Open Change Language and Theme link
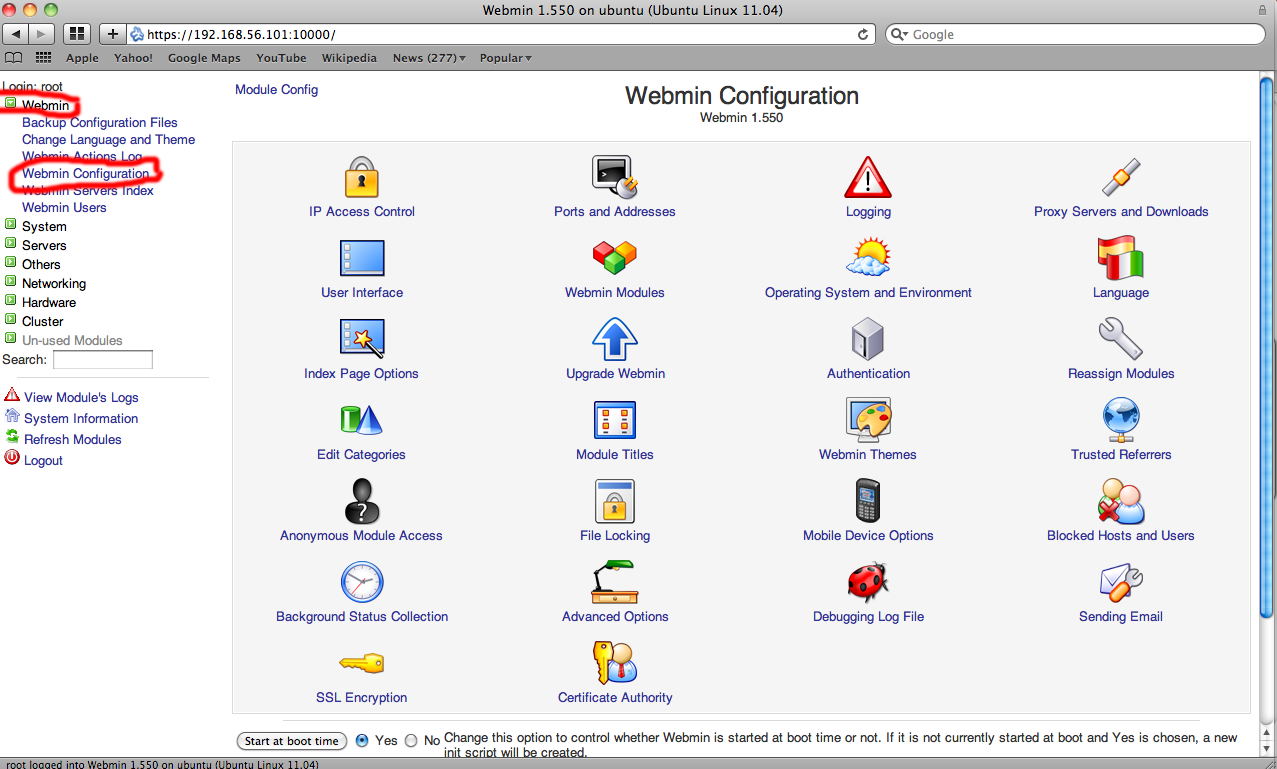 coord(108,139)
